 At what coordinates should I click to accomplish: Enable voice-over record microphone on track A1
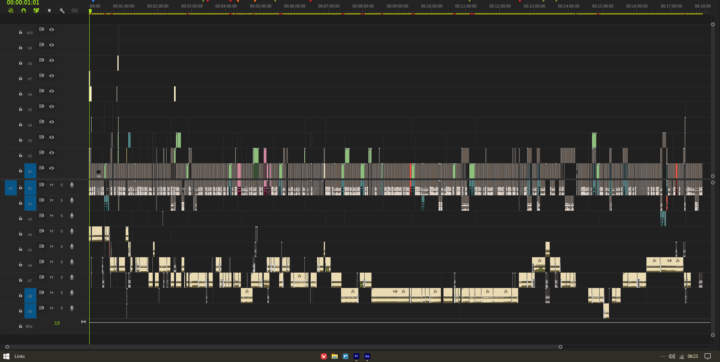pyautogui.click(x=72, y=185)
